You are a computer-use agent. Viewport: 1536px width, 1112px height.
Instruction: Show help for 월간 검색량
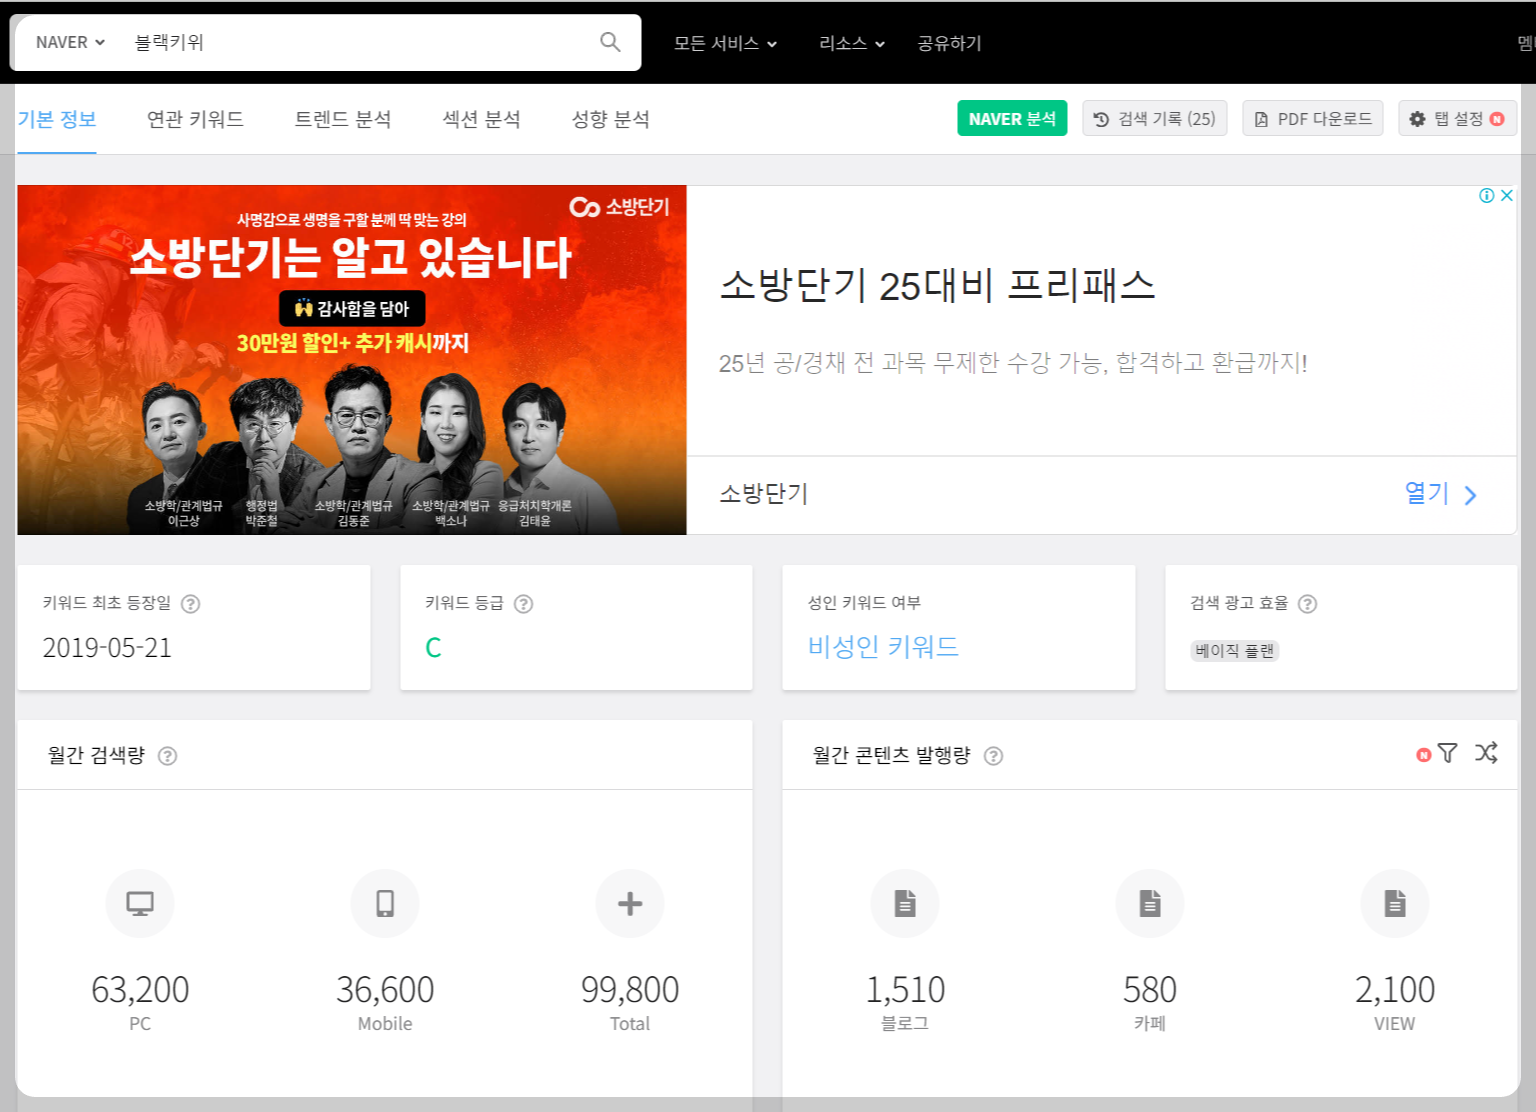pos(168,756)
